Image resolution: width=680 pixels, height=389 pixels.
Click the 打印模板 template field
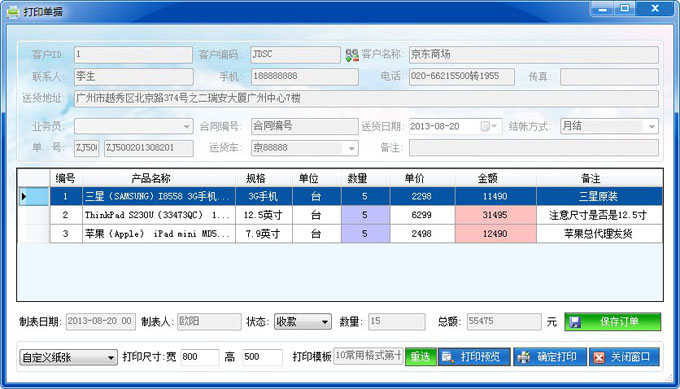tap(368, 356)
